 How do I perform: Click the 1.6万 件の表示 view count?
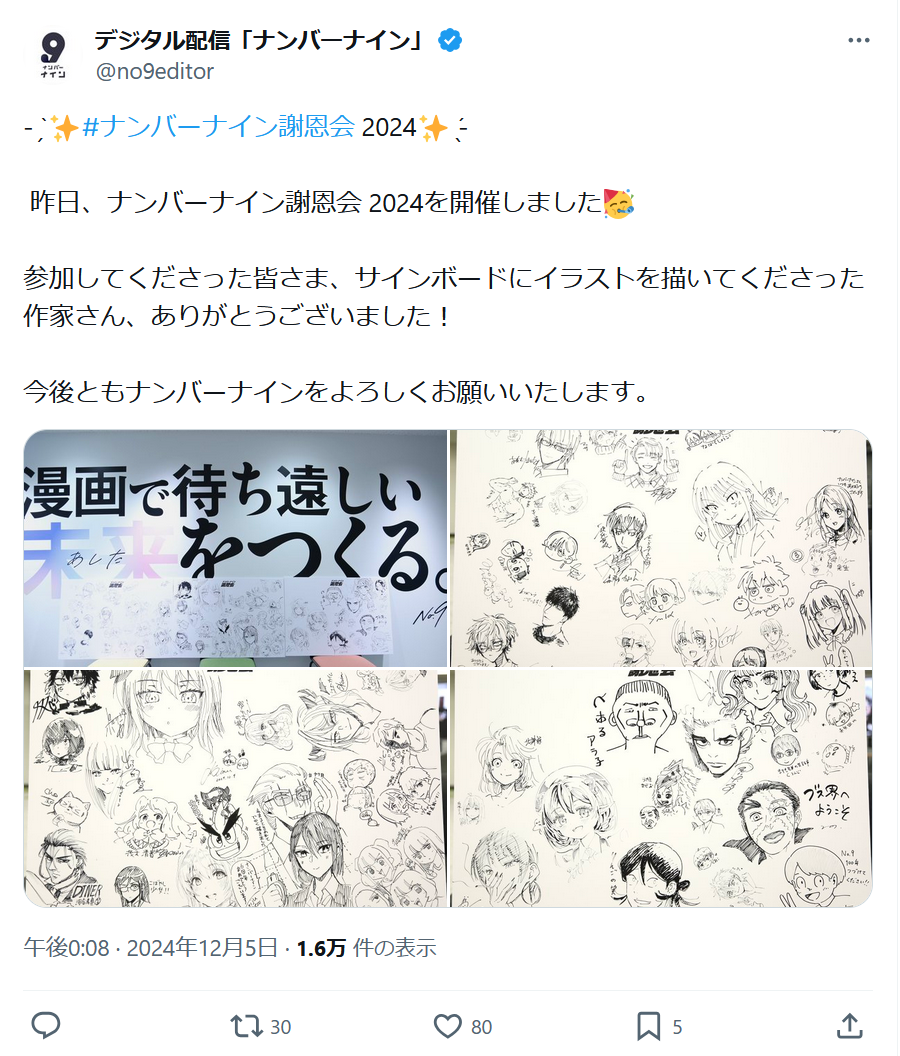tap(366, 948)
